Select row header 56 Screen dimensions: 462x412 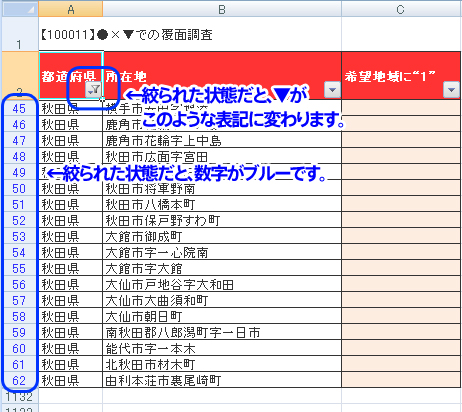pos(19,284)
